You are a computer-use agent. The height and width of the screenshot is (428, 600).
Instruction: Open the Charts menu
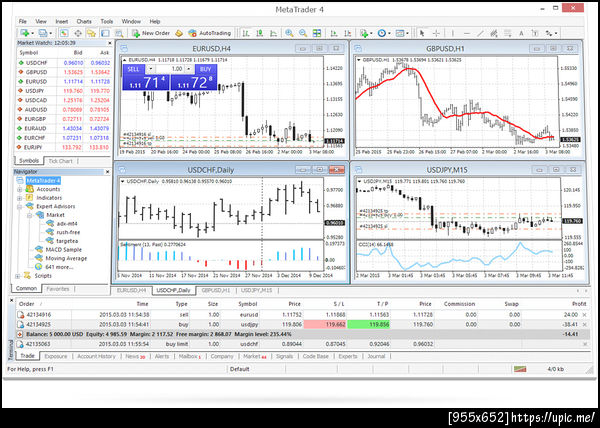point(84,21)
